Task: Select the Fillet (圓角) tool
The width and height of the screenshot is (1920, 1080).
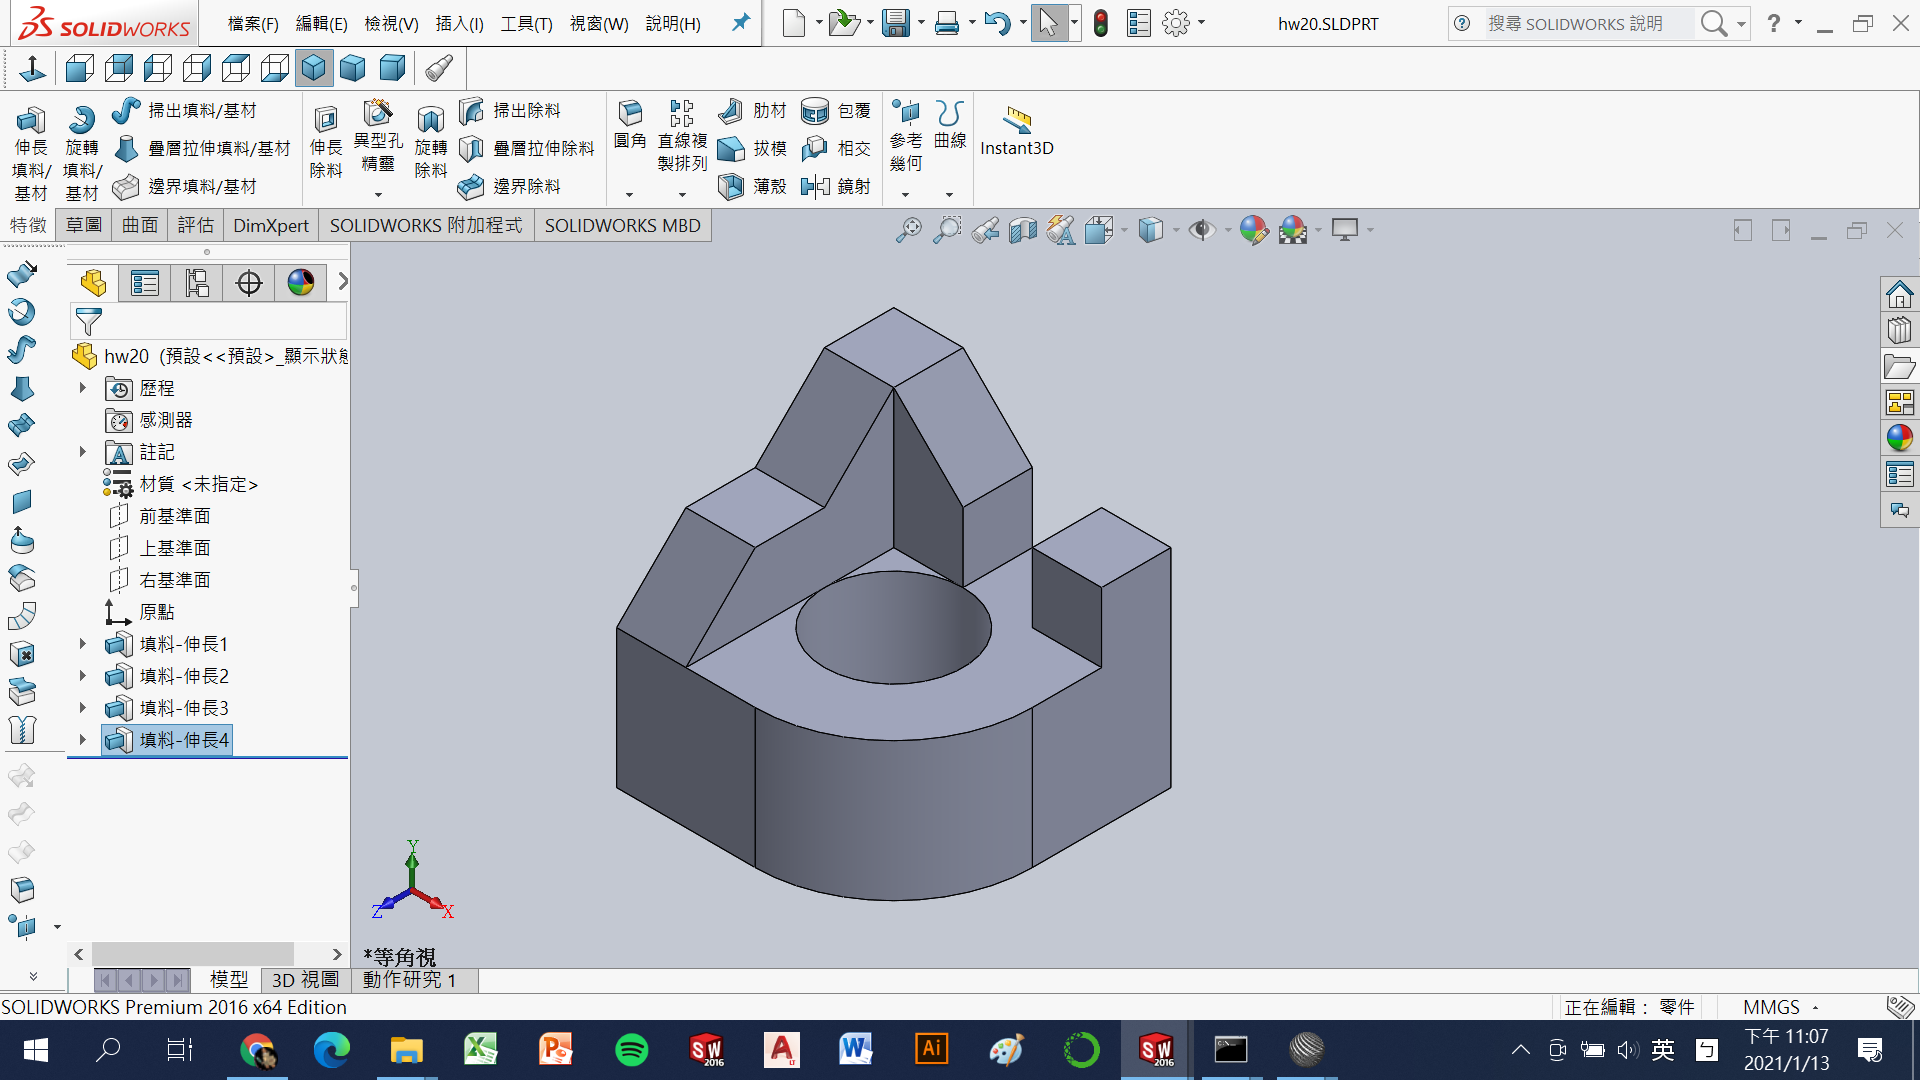Action: [x=630, y=114]
